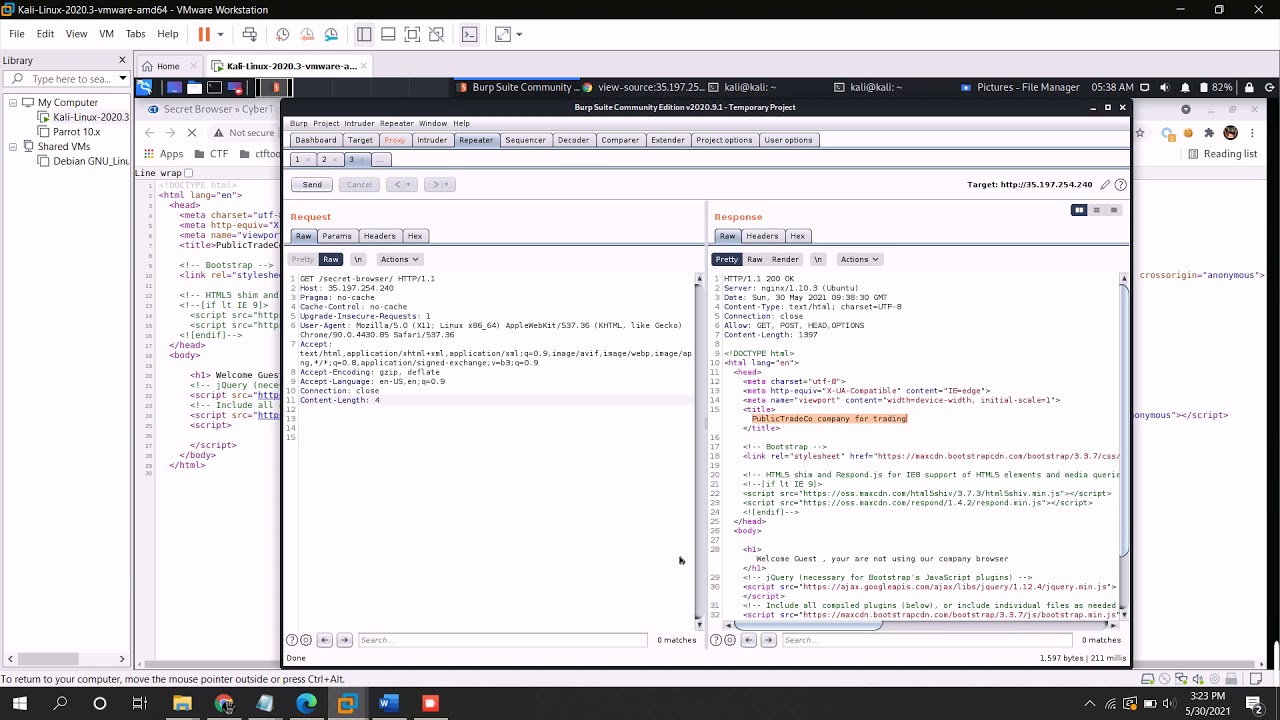Enter full screen mode icon
Viewport: 1280px width, 720px height.
coord(412,34)
